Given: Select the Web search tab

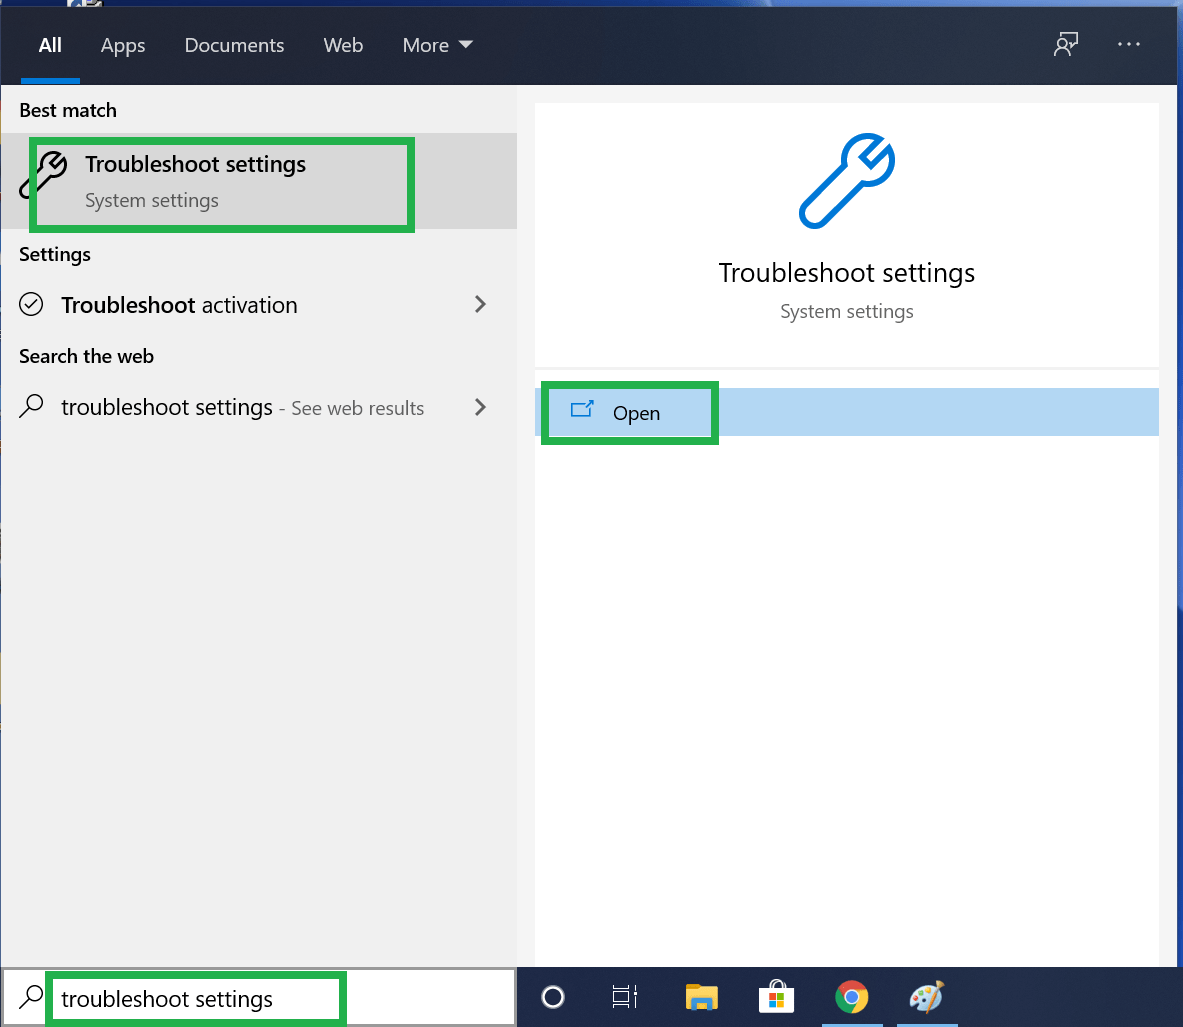Looking at the screenshot, I should click(x=343, y=45).
